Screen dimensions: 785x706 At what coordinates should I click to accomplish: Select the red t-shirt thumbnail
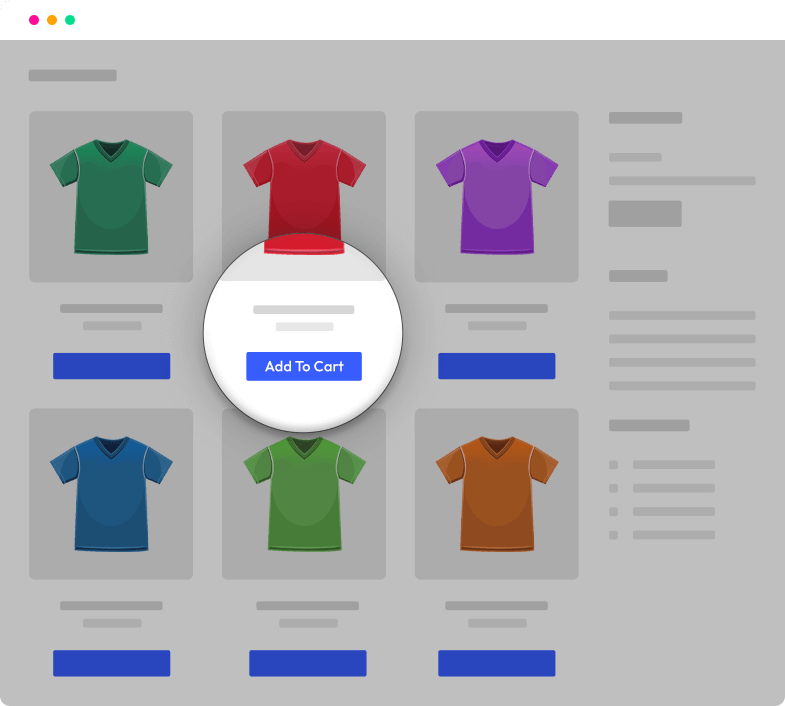(304, 196)
